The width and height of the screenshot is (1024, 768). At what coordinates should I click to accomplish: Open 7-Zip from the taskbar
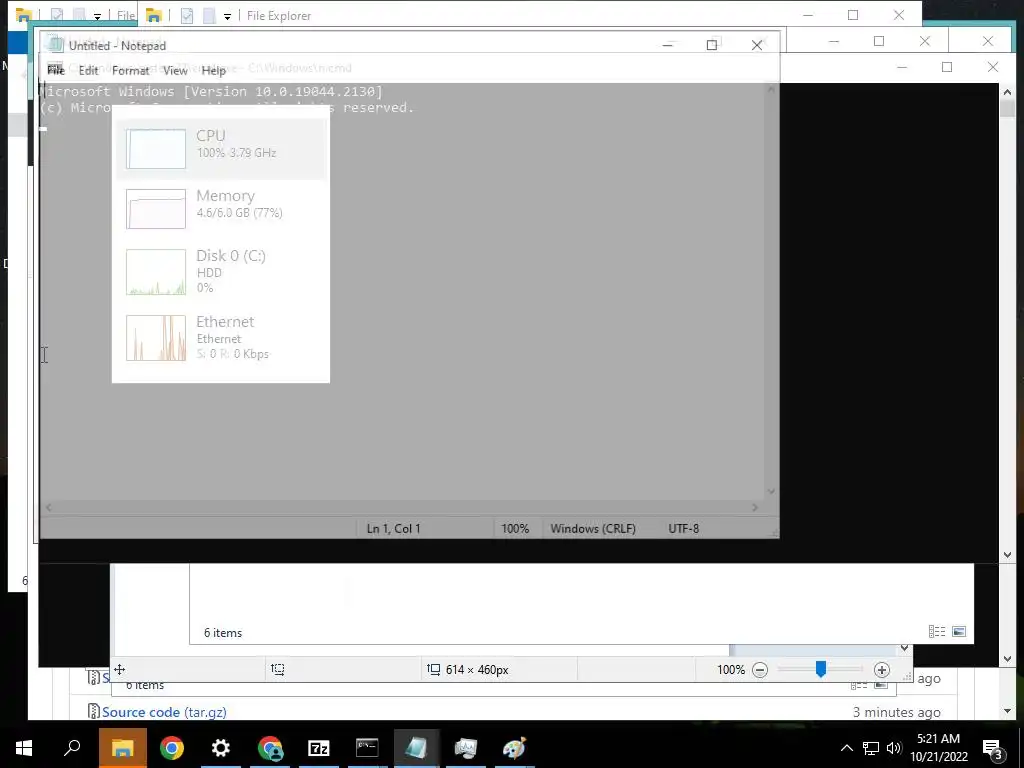click(x=319, y=748)
